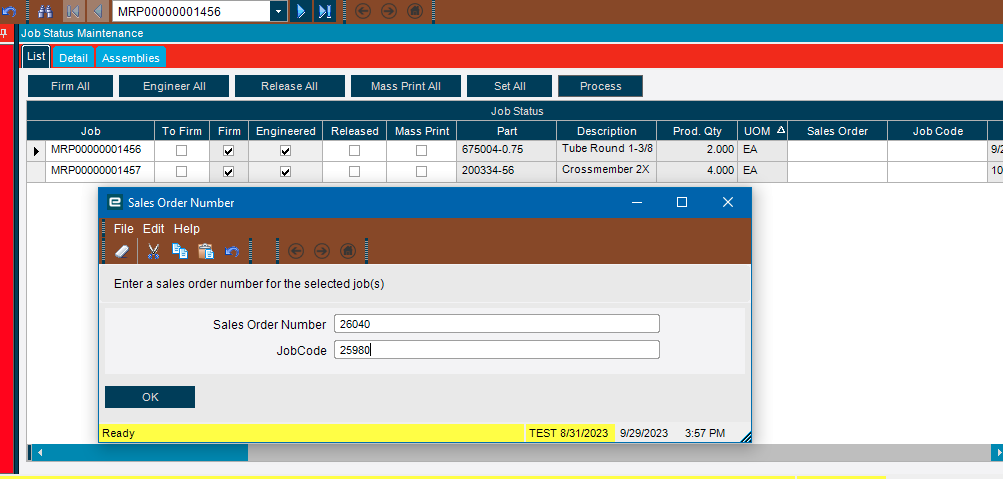Click the pin icon on left edge

4,34
